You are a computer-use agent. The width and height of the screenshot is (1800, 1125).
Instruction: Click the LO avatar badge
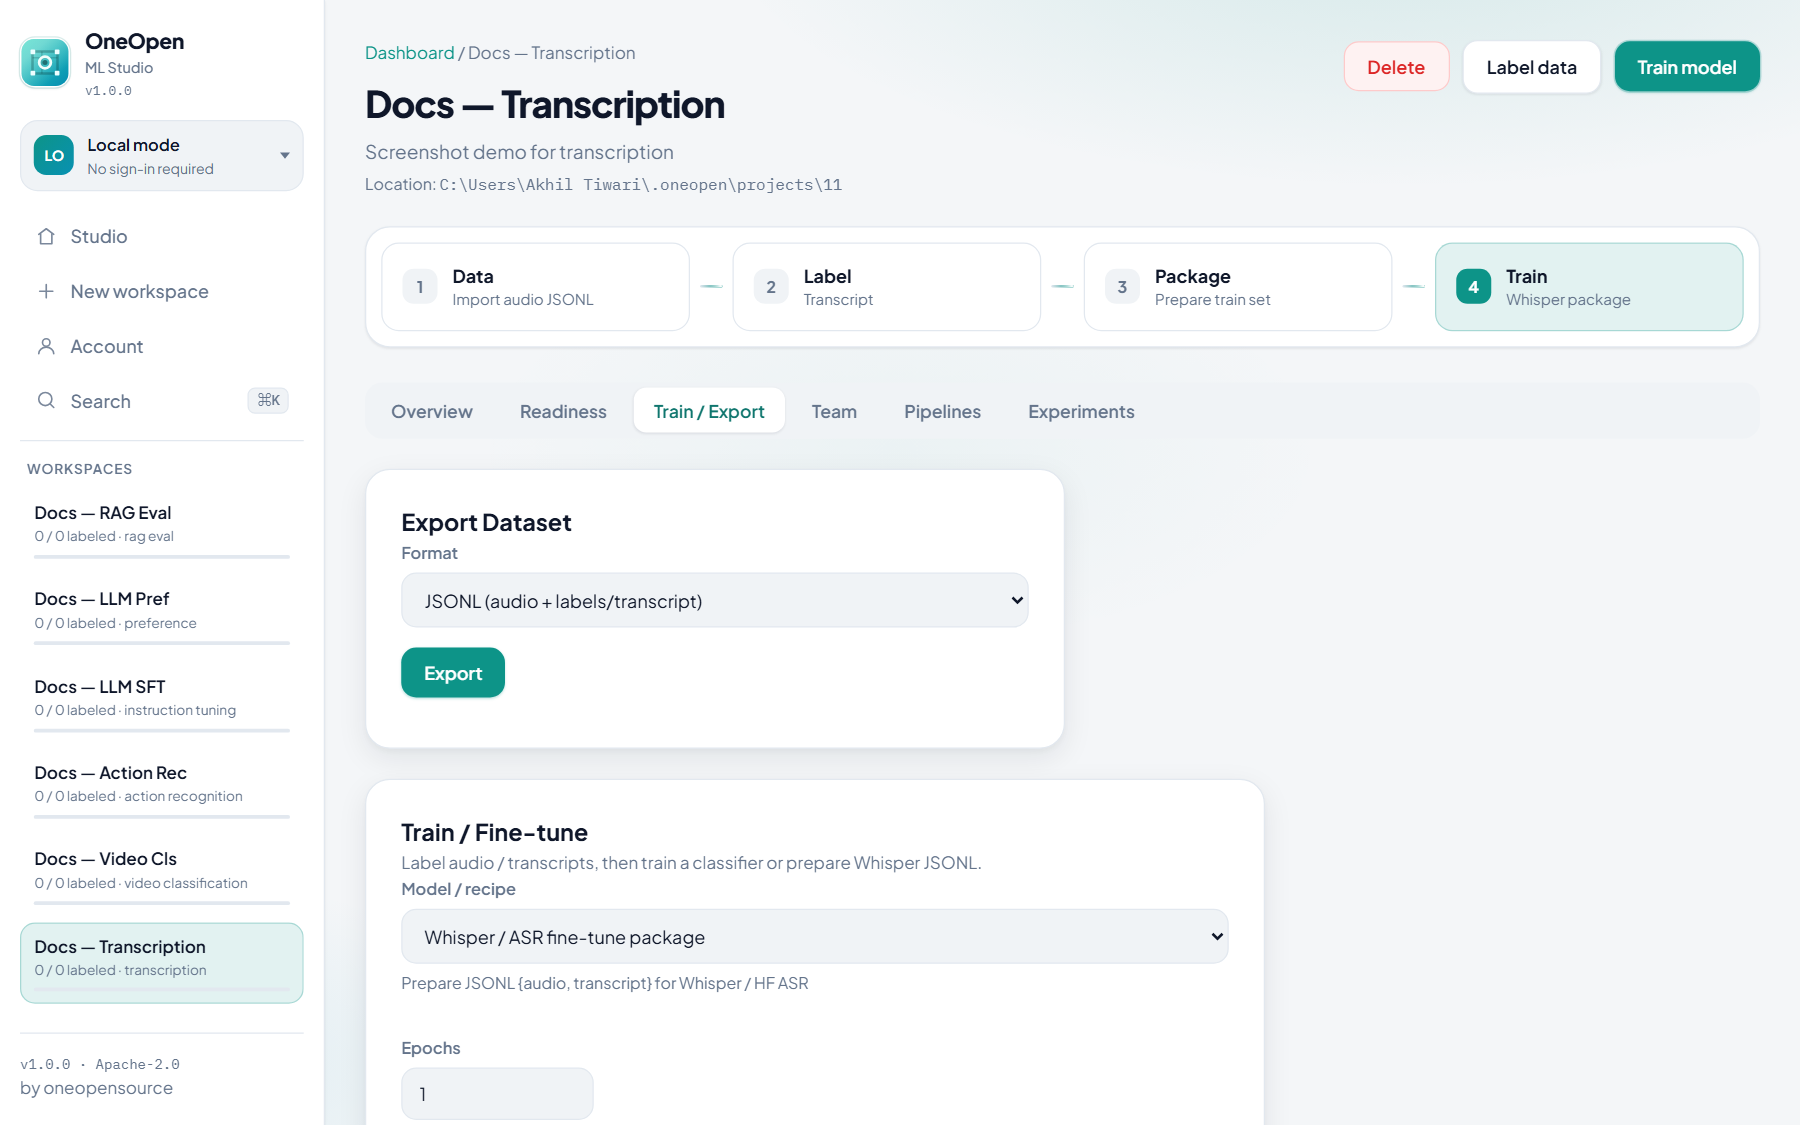(54, 156)
